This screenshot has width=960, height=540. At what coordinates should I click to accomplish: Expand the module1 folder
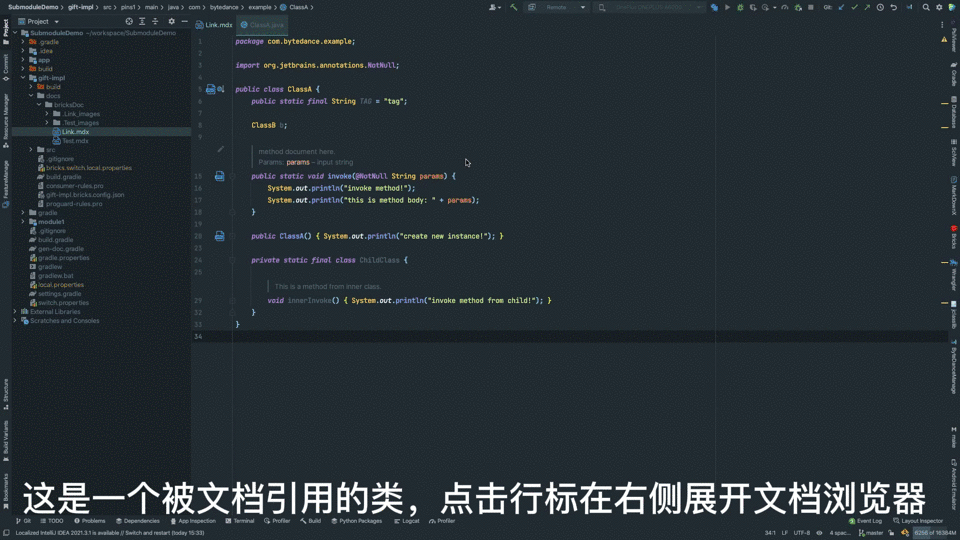point(23,222)
